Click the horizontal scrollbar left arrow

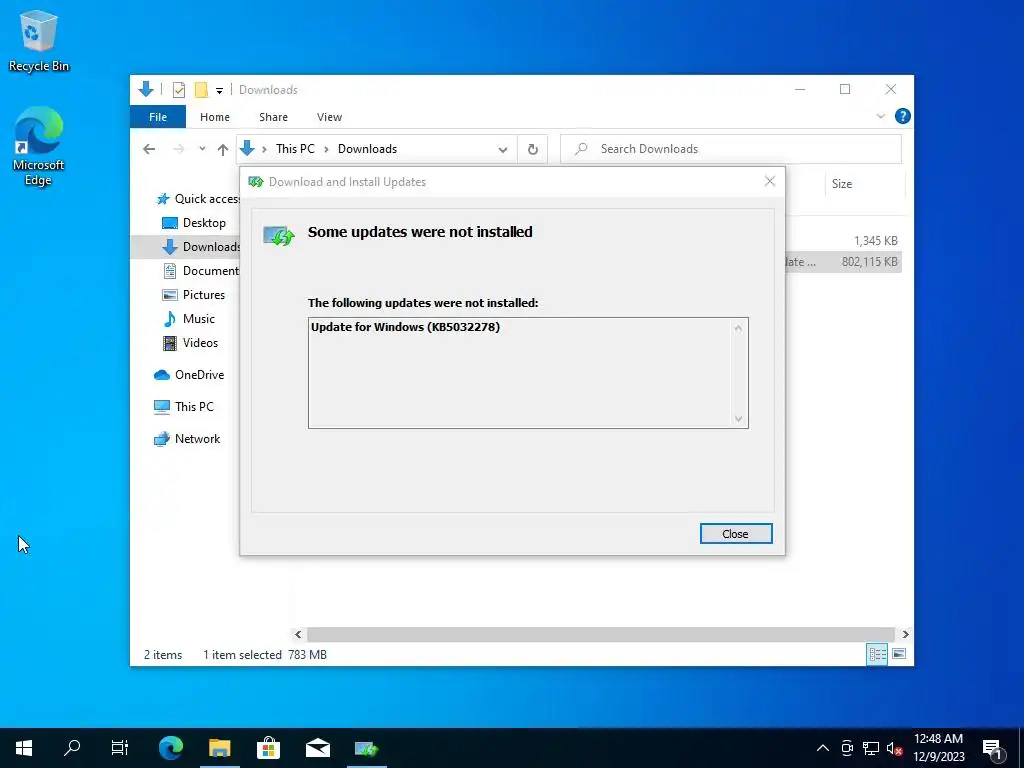[298, 634]
